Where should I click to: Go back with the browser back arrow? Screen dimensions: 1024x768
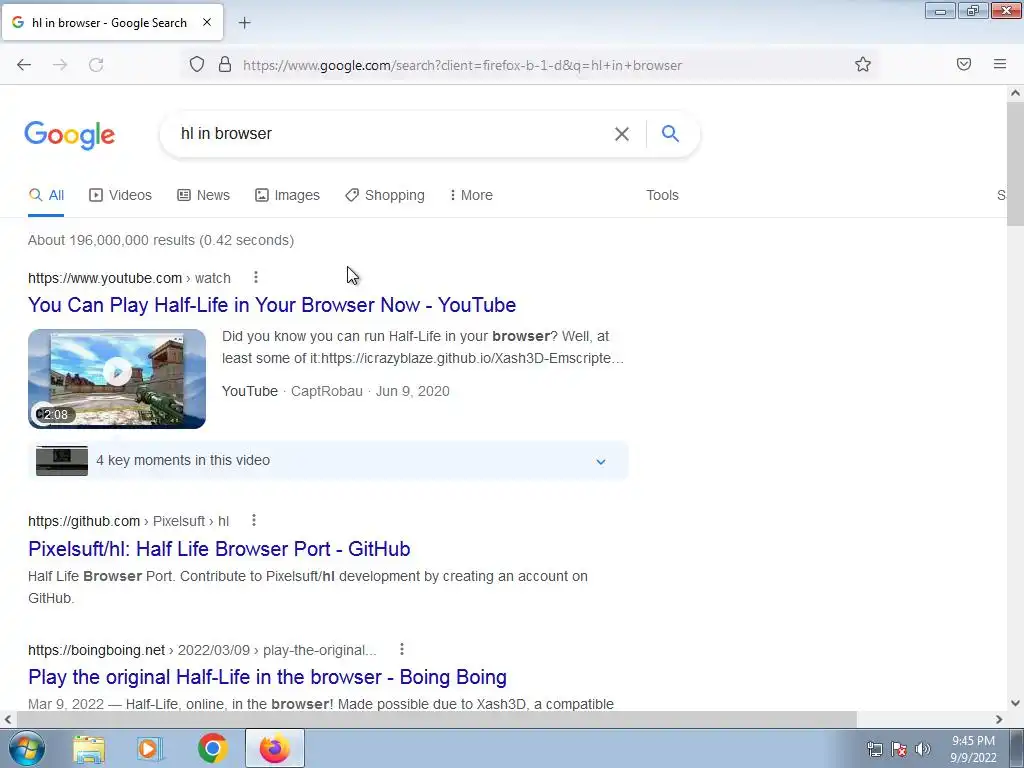24,65
